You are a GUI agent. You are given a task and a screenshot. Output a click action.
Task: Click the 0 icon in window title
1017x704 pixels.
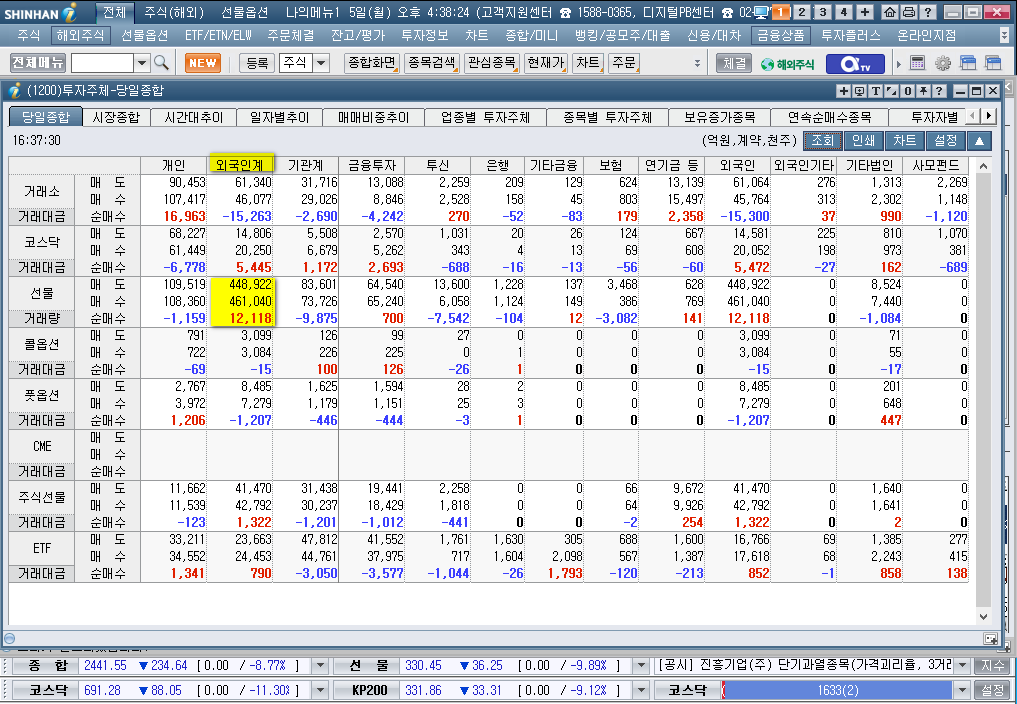point(907,91)
